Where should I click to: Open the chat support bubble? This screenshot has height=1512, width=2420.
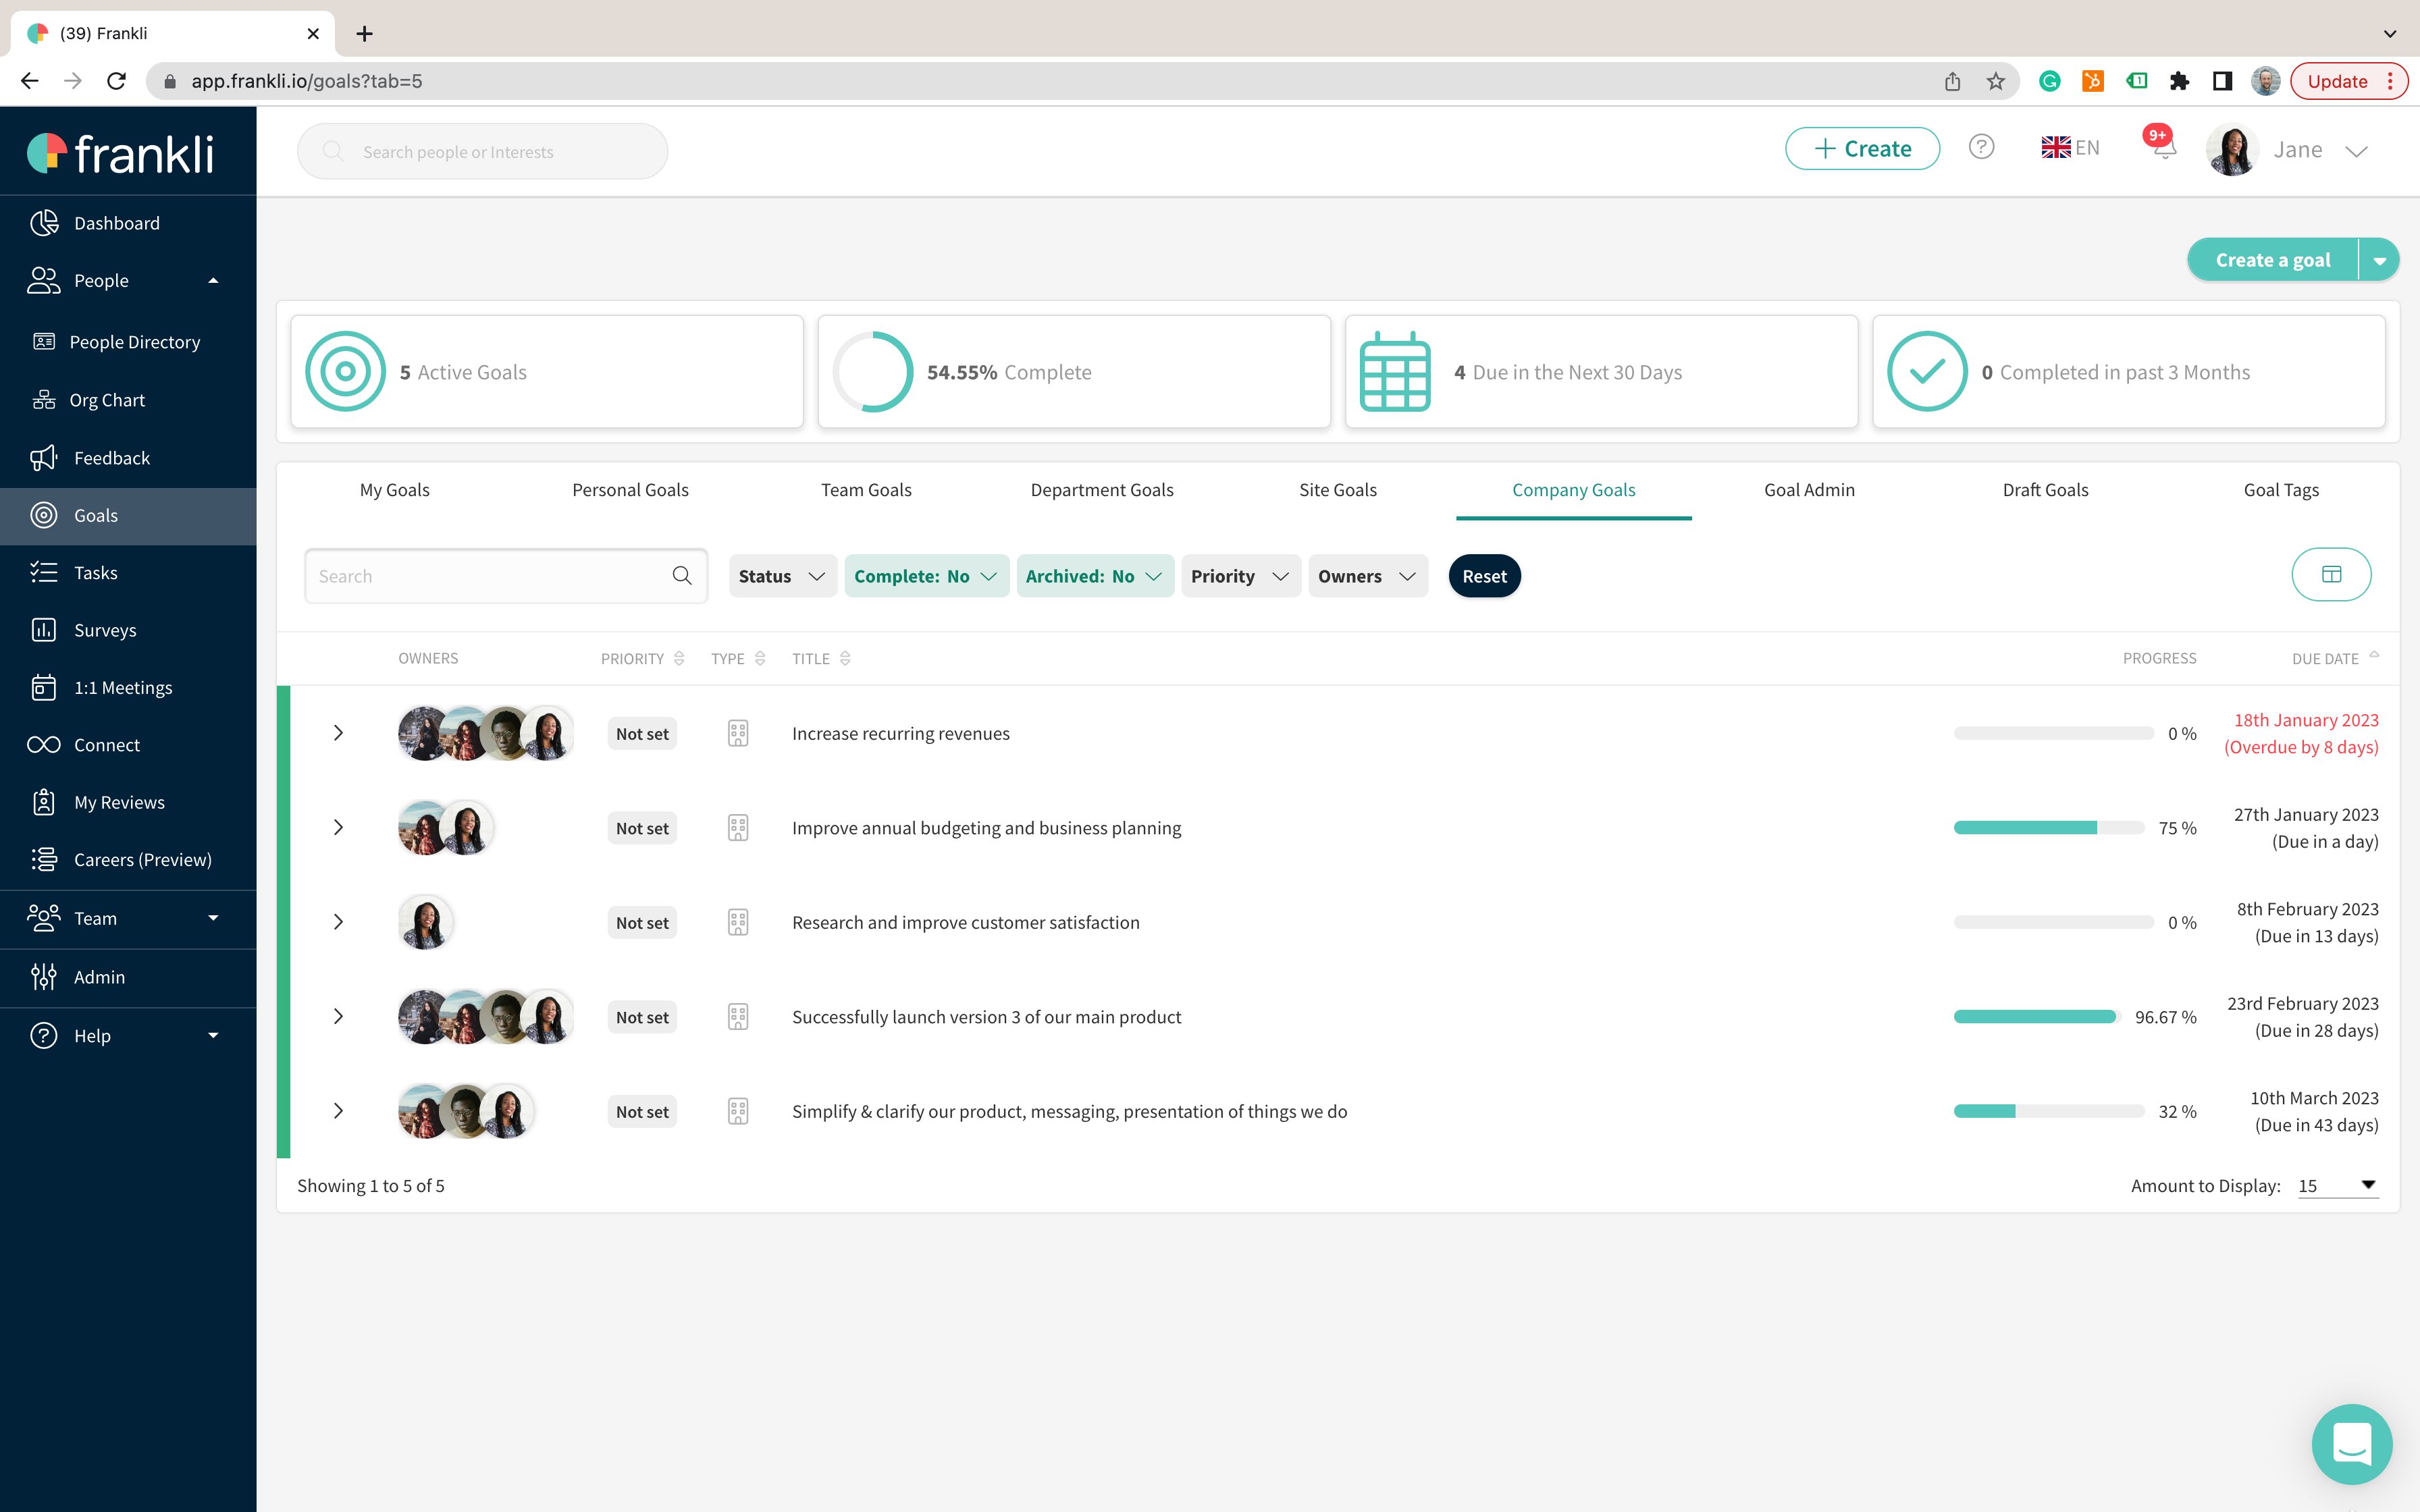point(2352,1444)
